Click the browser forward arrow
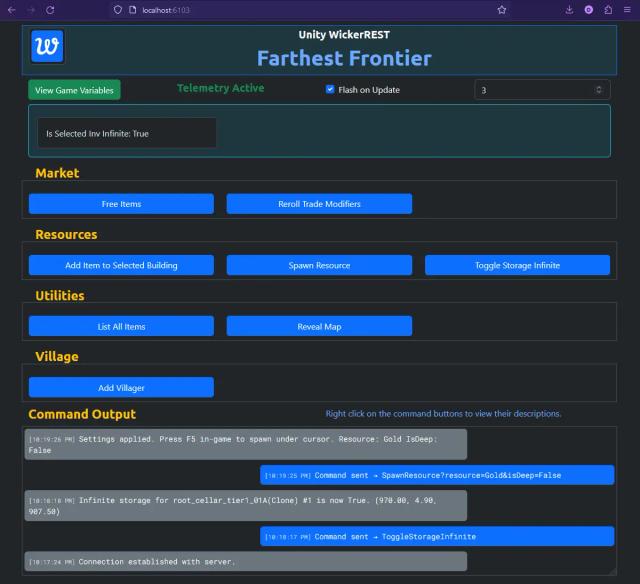Screen dimensions: 640x584 (31, 10)
